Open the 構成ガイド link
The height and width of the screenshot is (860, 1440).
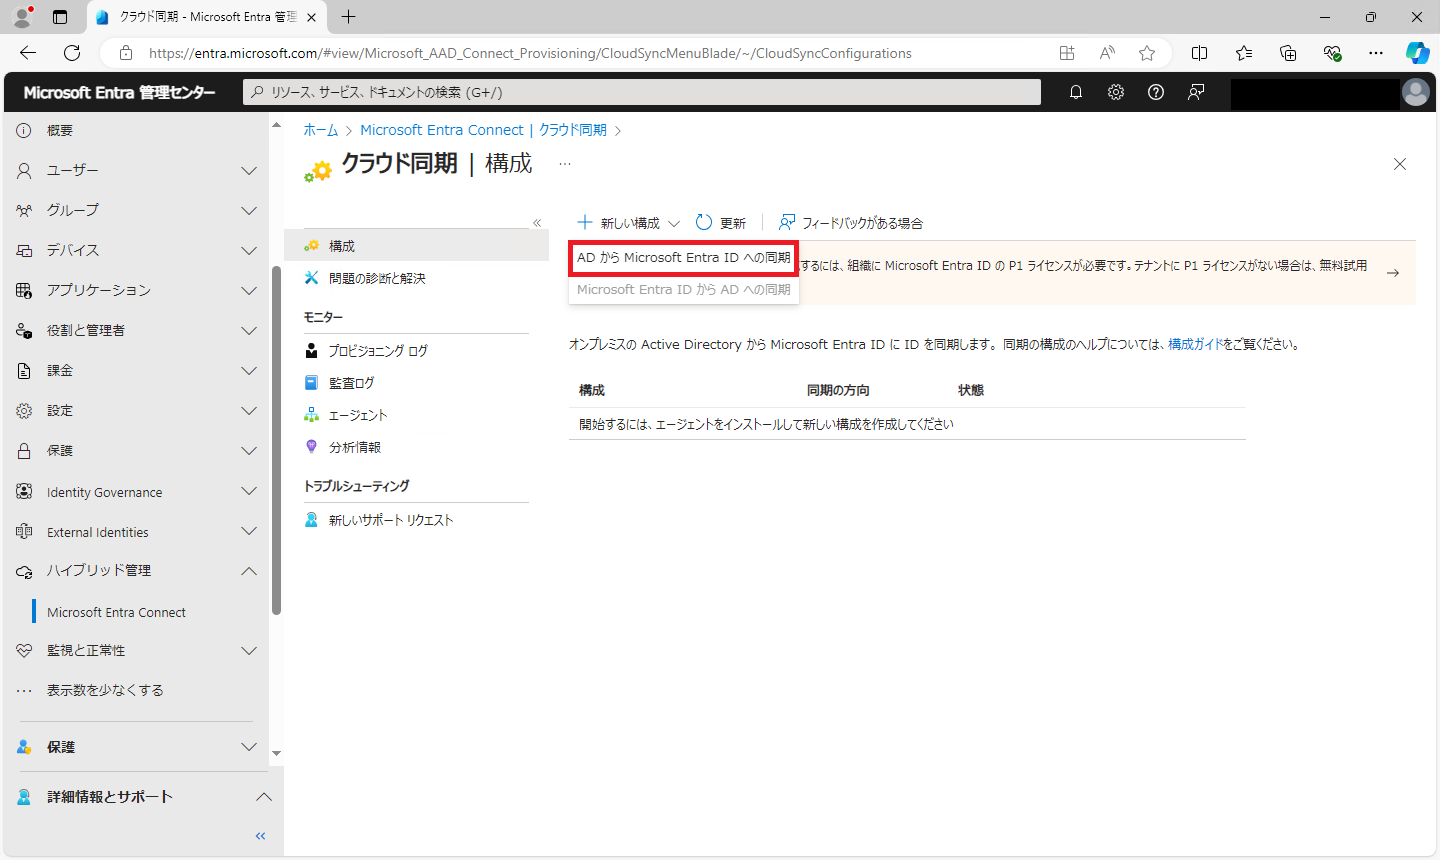pos(1196,344)
